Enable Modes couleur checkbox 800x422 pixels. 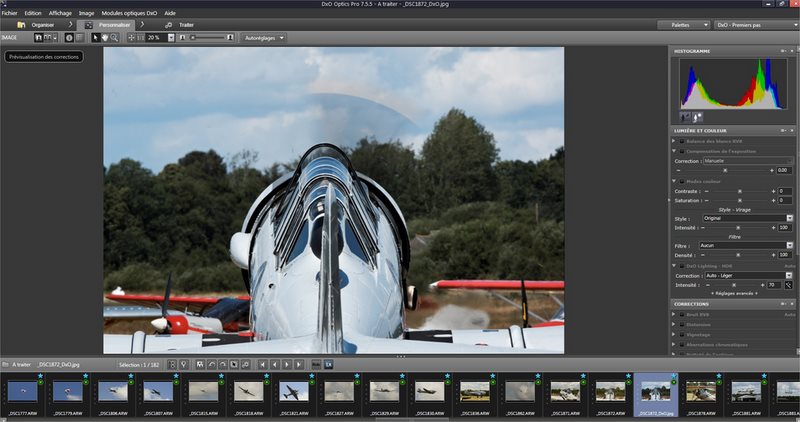(x=682, y=182)
